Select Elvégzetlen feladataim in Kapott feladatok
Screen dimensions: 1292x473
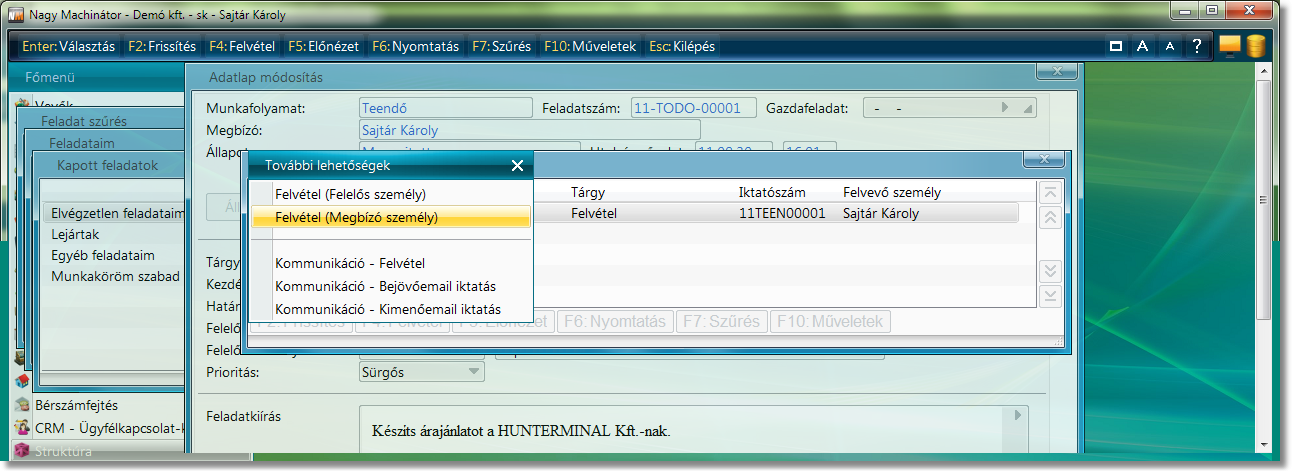click(118, 213)
